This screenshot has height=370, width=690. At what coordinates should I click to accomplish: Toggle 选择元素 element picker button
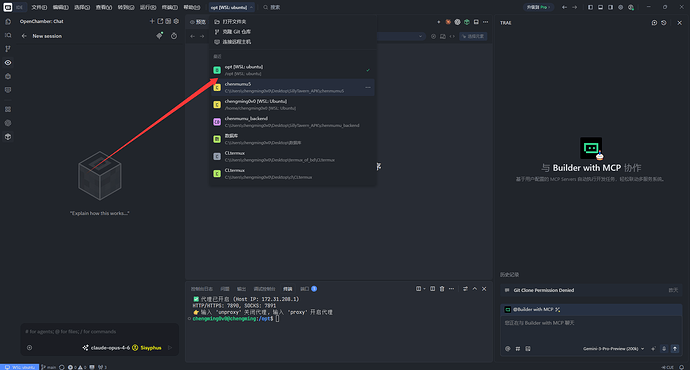[473, 36]
